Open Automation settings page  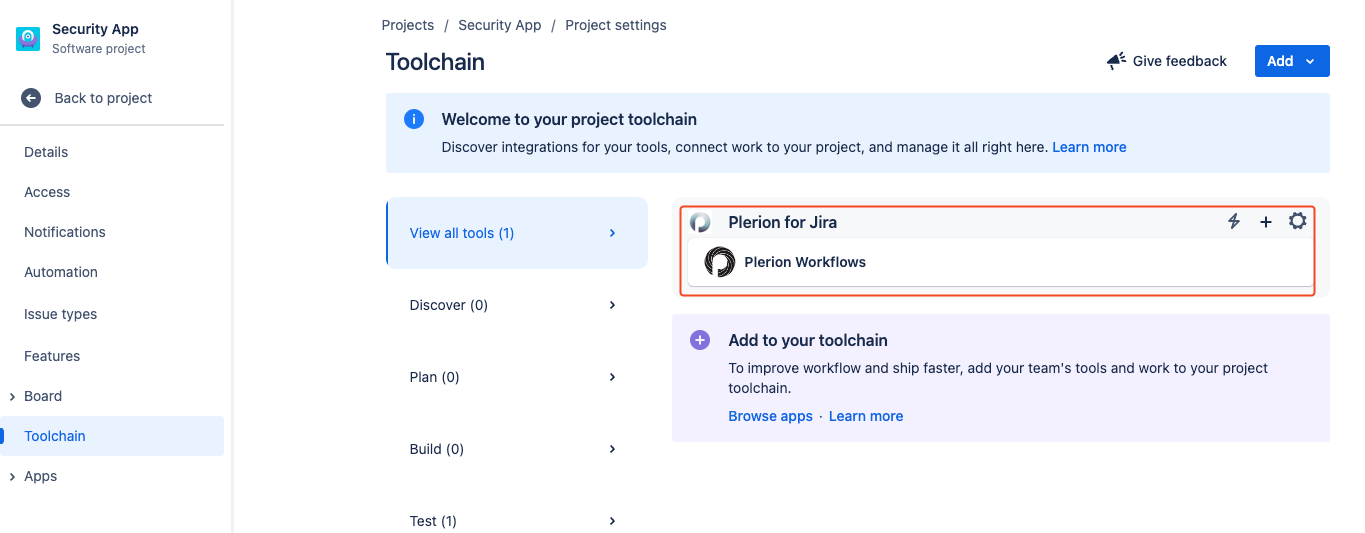click(61, 272)
